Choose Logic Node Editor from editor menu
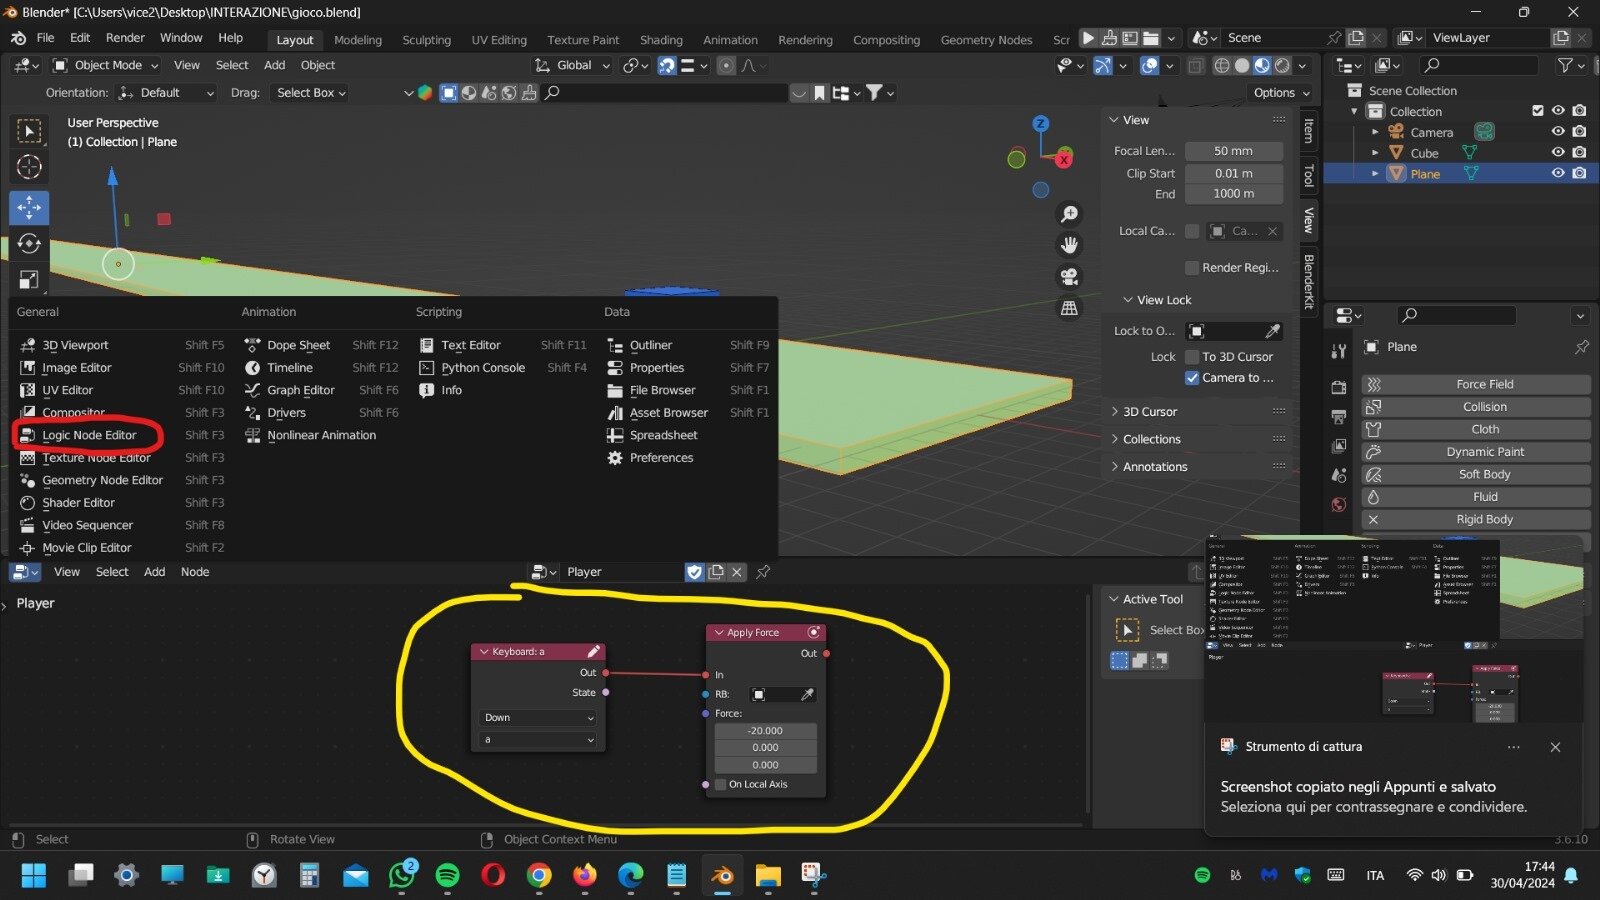Screen dimensions: 1600x900 (89, 436)
